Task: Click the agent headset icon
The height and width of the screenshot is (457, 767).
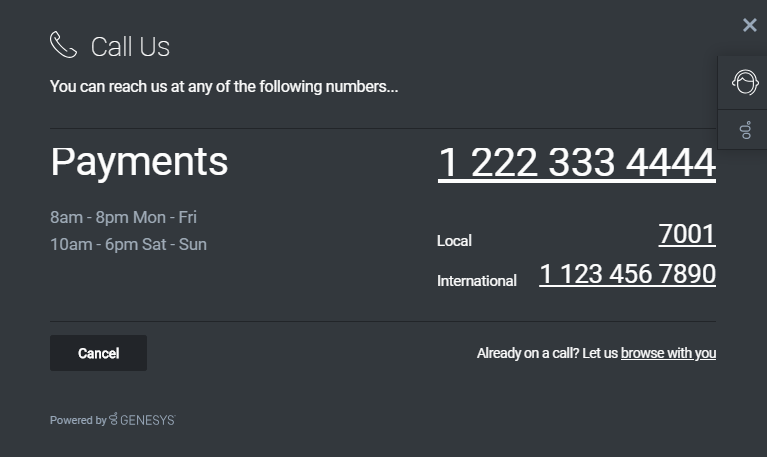Action: coord(744,82)
